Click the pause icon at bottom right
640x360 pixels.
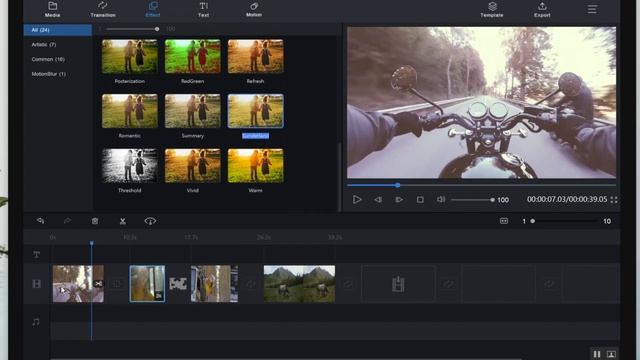[597, 354]
